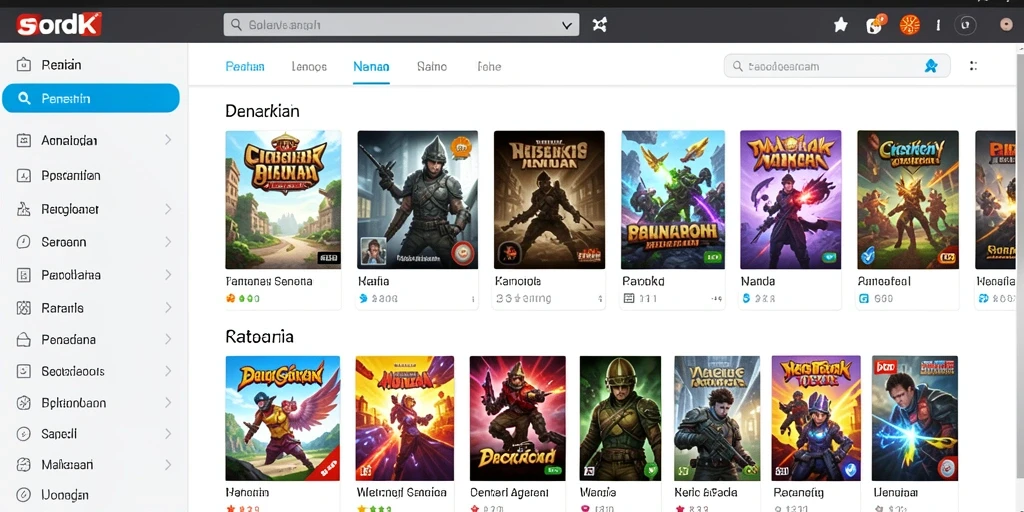Viewport: 1024px width, 512px height.
Task: Switch to the Lenoos tab
Action: (x=309, y=66)
